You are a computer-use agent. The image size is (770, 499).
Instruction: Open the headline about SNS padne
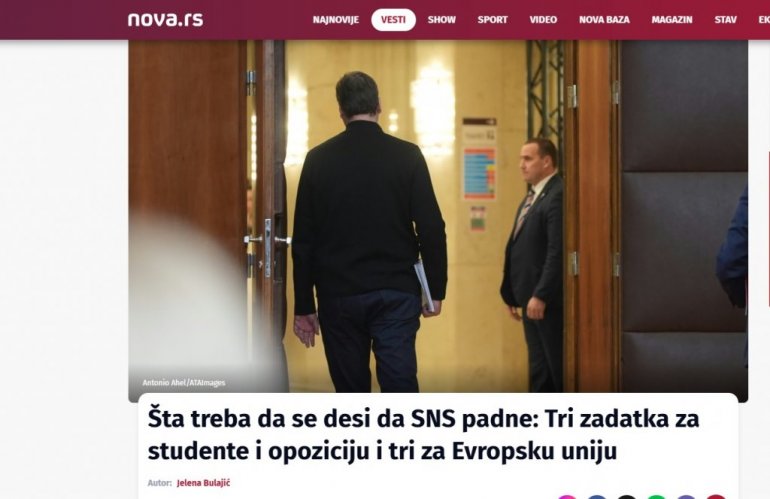pos(423,435)
